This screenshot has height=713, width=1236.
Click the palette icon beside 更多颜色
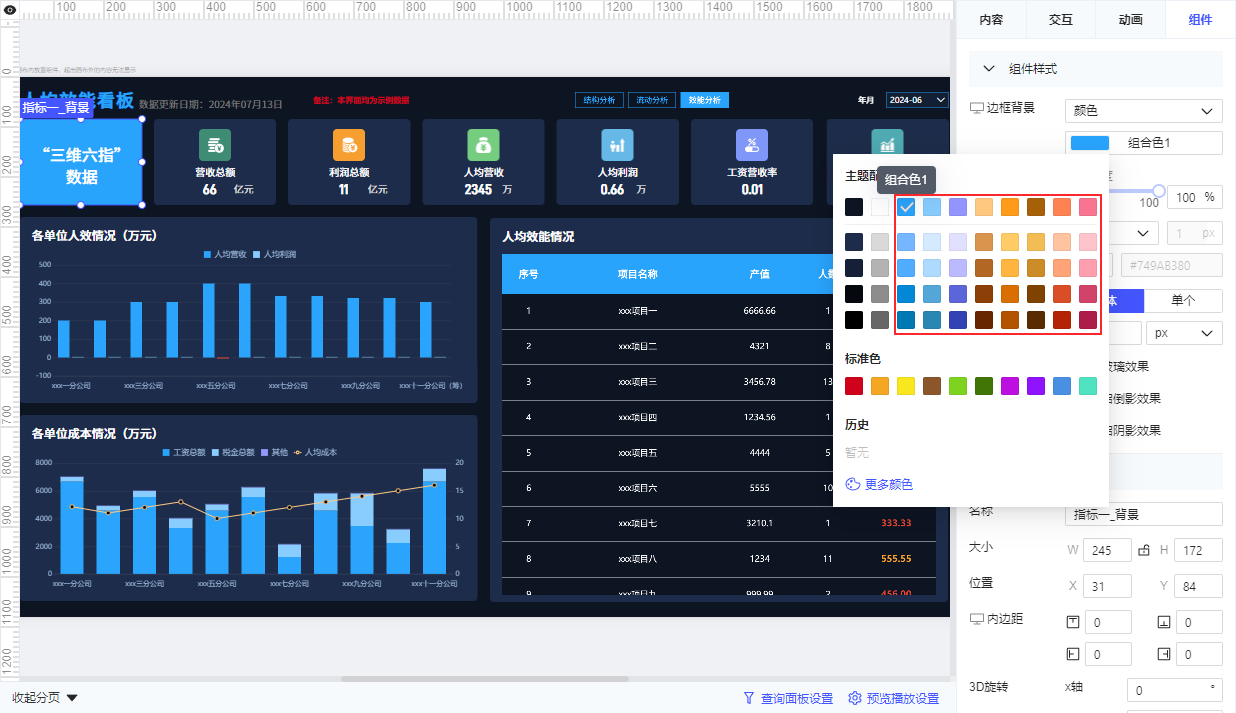tap(853, 484)
